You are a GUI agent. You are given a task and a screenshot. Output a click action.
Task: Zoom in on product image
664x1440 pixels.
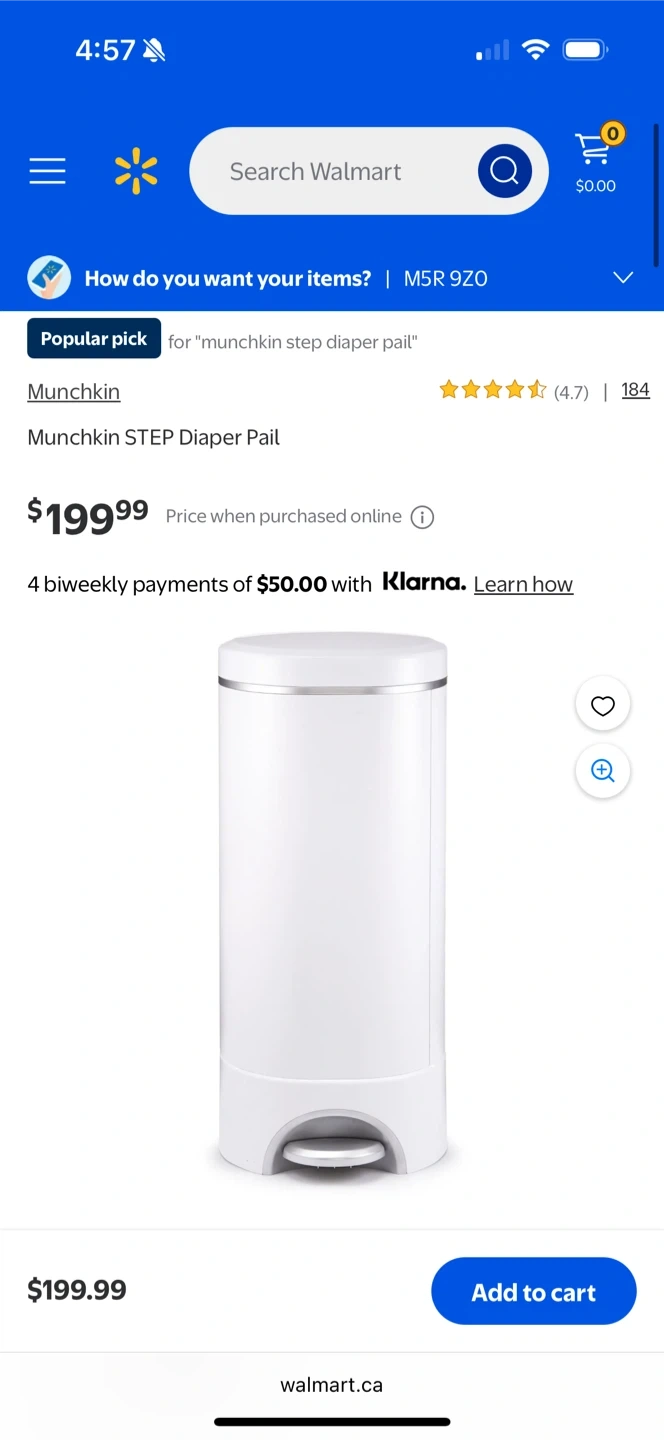coord(602,770)
